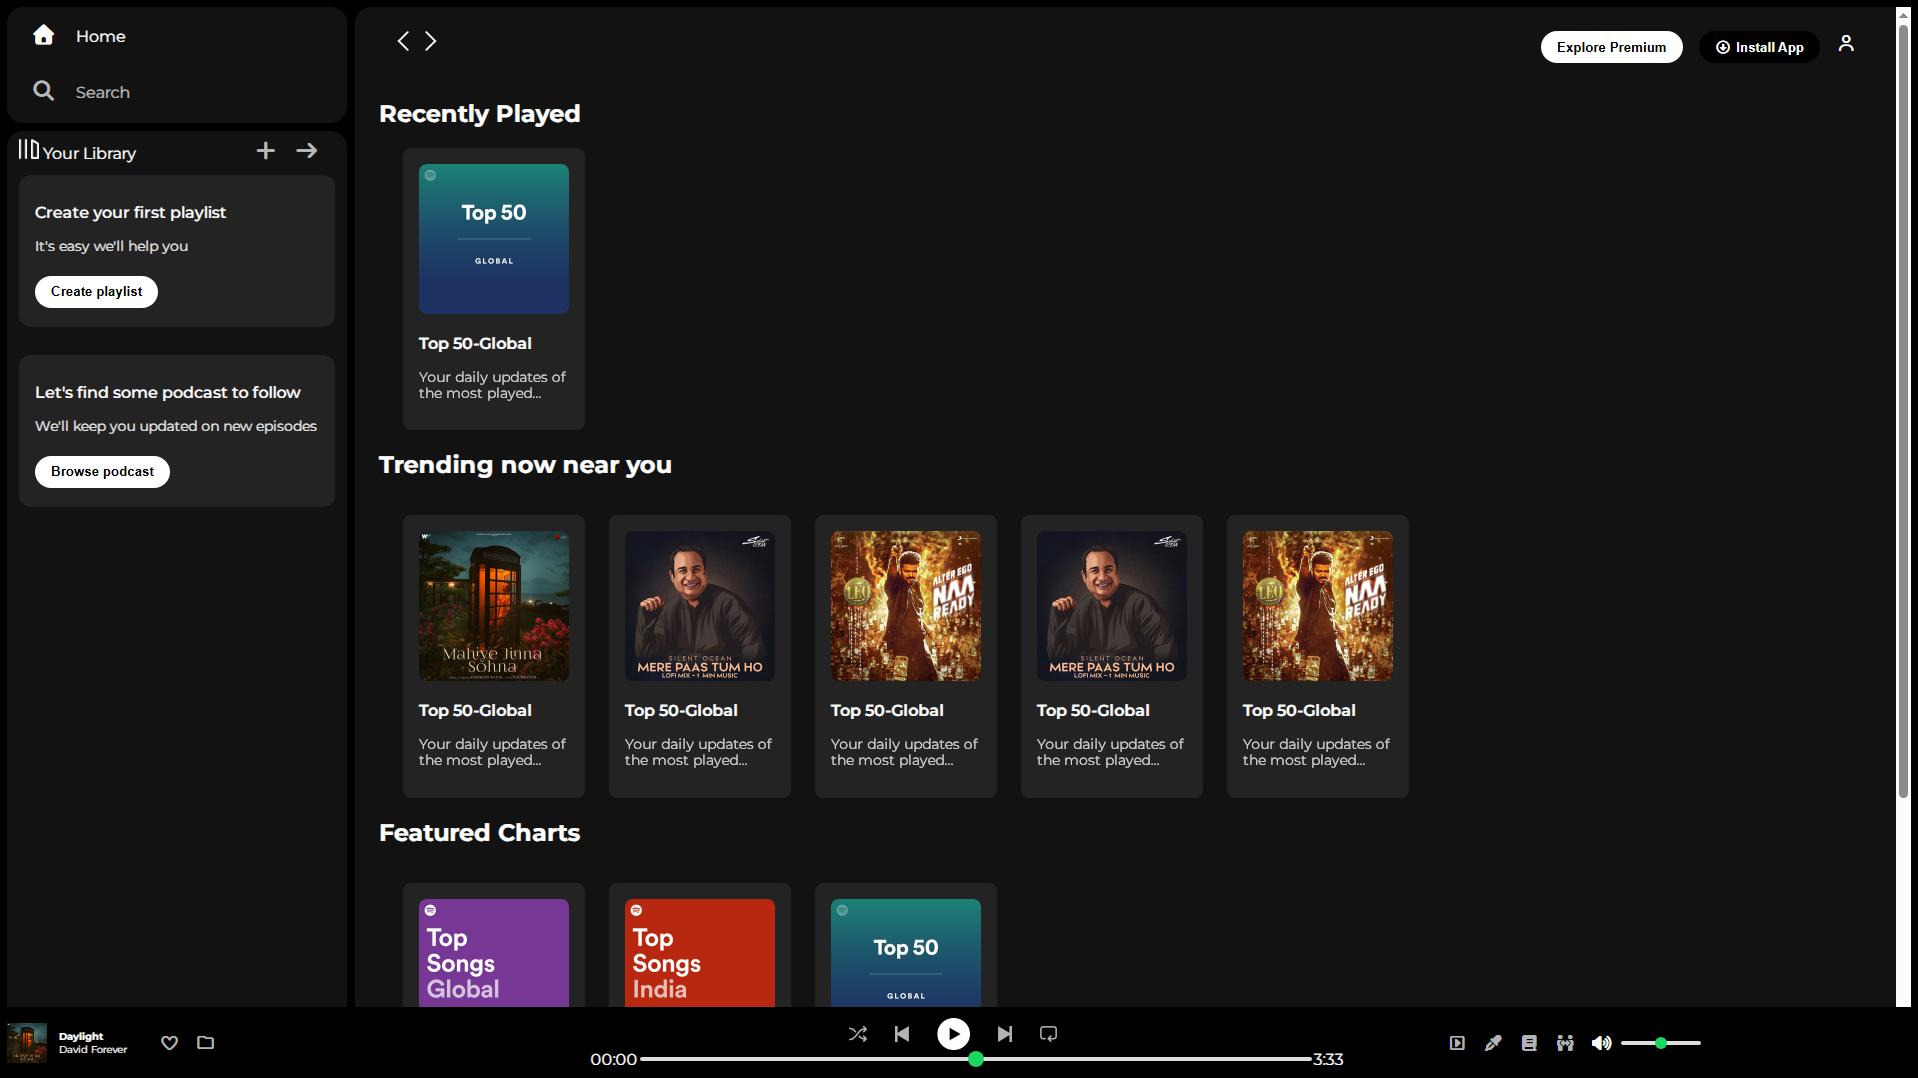
Task: Click the folder icon next to Daylight
Action: (205, 1043)
